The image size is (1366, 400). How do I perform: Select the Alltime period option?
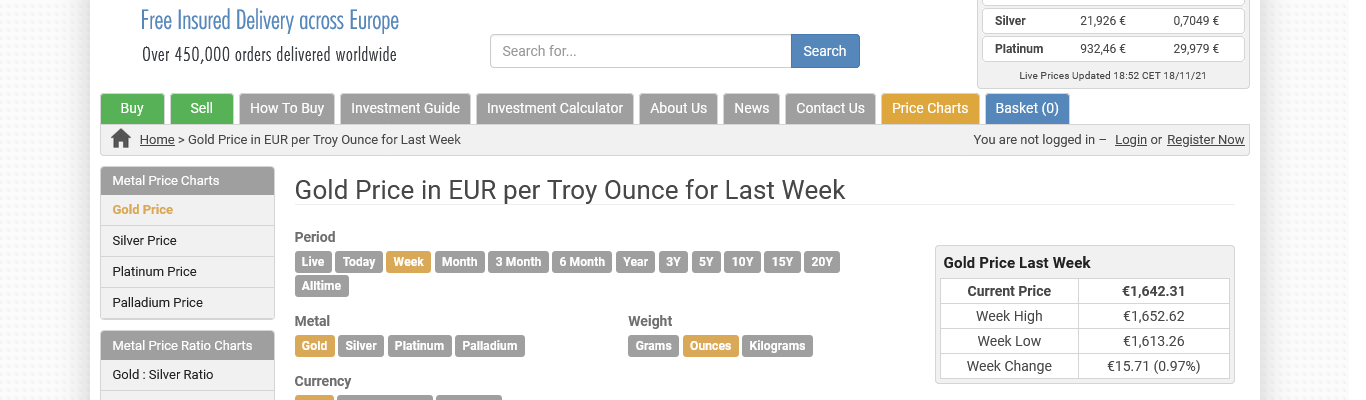coord(321,286)
